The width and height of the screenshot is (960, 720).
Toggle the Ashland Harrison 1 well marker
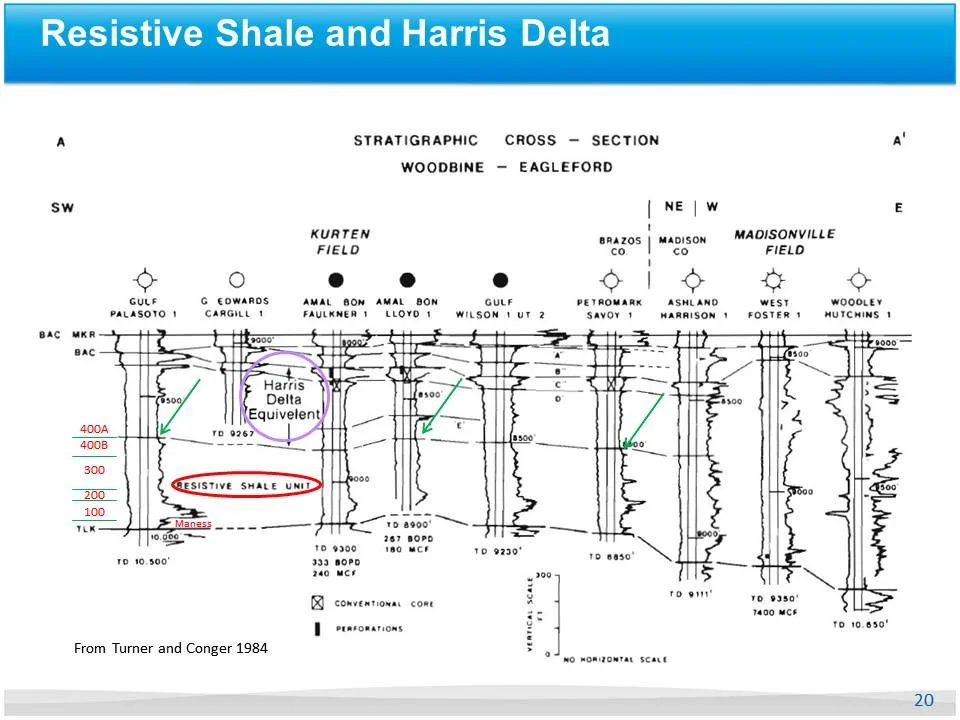[x=693, y=278]
